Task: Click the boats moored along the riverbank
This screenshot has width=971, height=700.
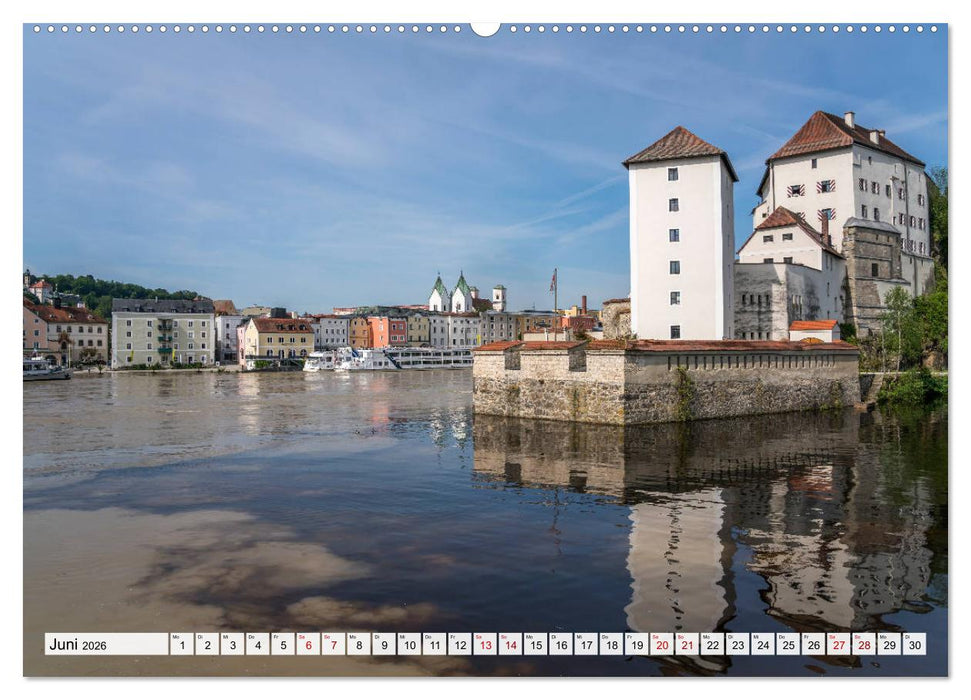Action: pyautogui.click(x=370, y=360)
